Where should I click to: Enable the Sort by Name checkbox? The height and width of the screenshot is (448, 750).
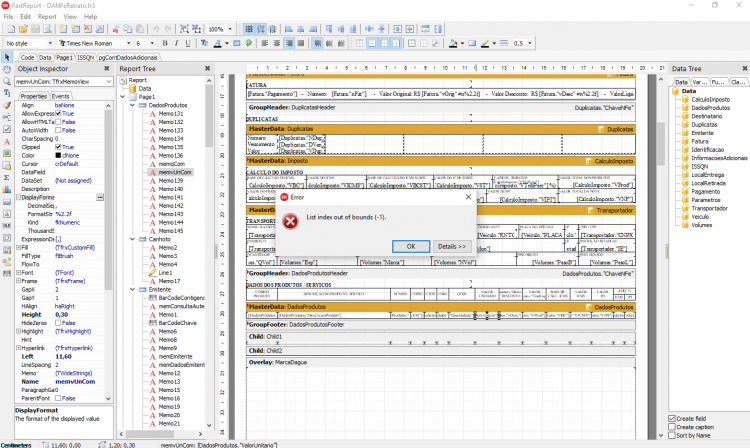click(672, 436)
